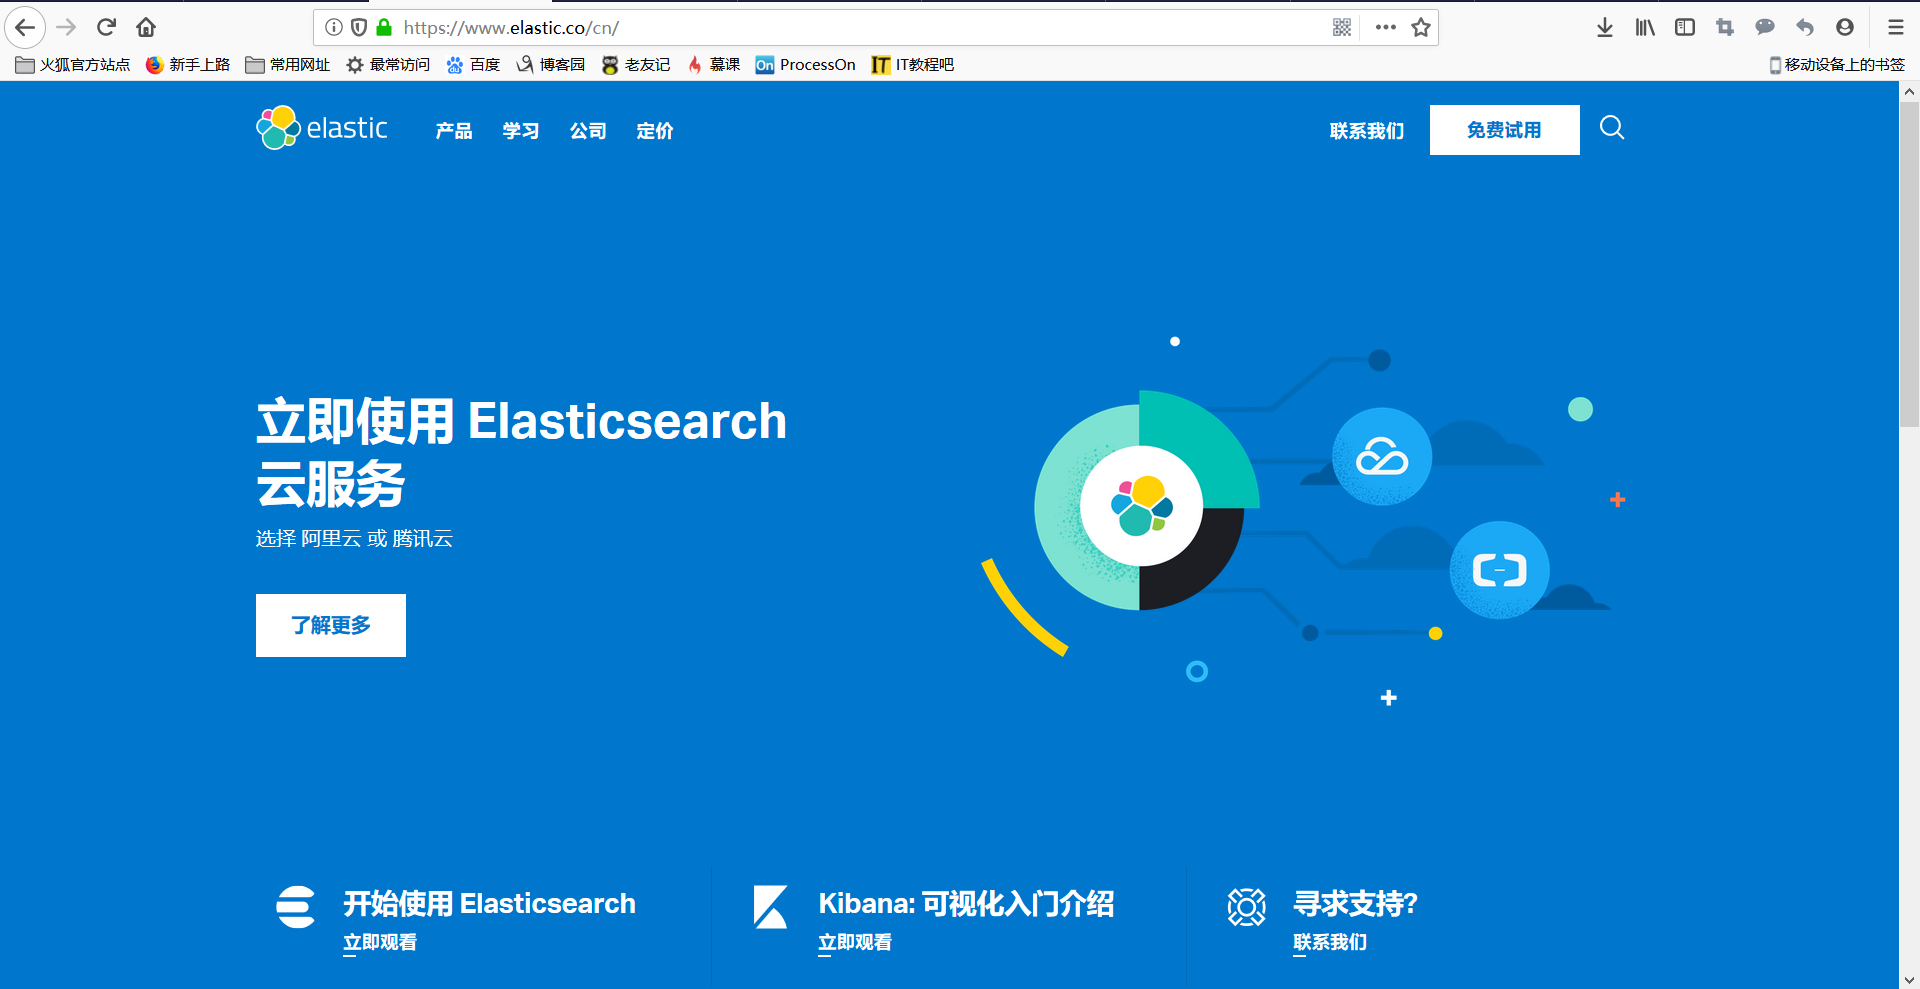Screen dimensions: 1920x989
Task: Toggle the Firefox sidebar
Action: pyautogui.click(x=1684, y=27)
